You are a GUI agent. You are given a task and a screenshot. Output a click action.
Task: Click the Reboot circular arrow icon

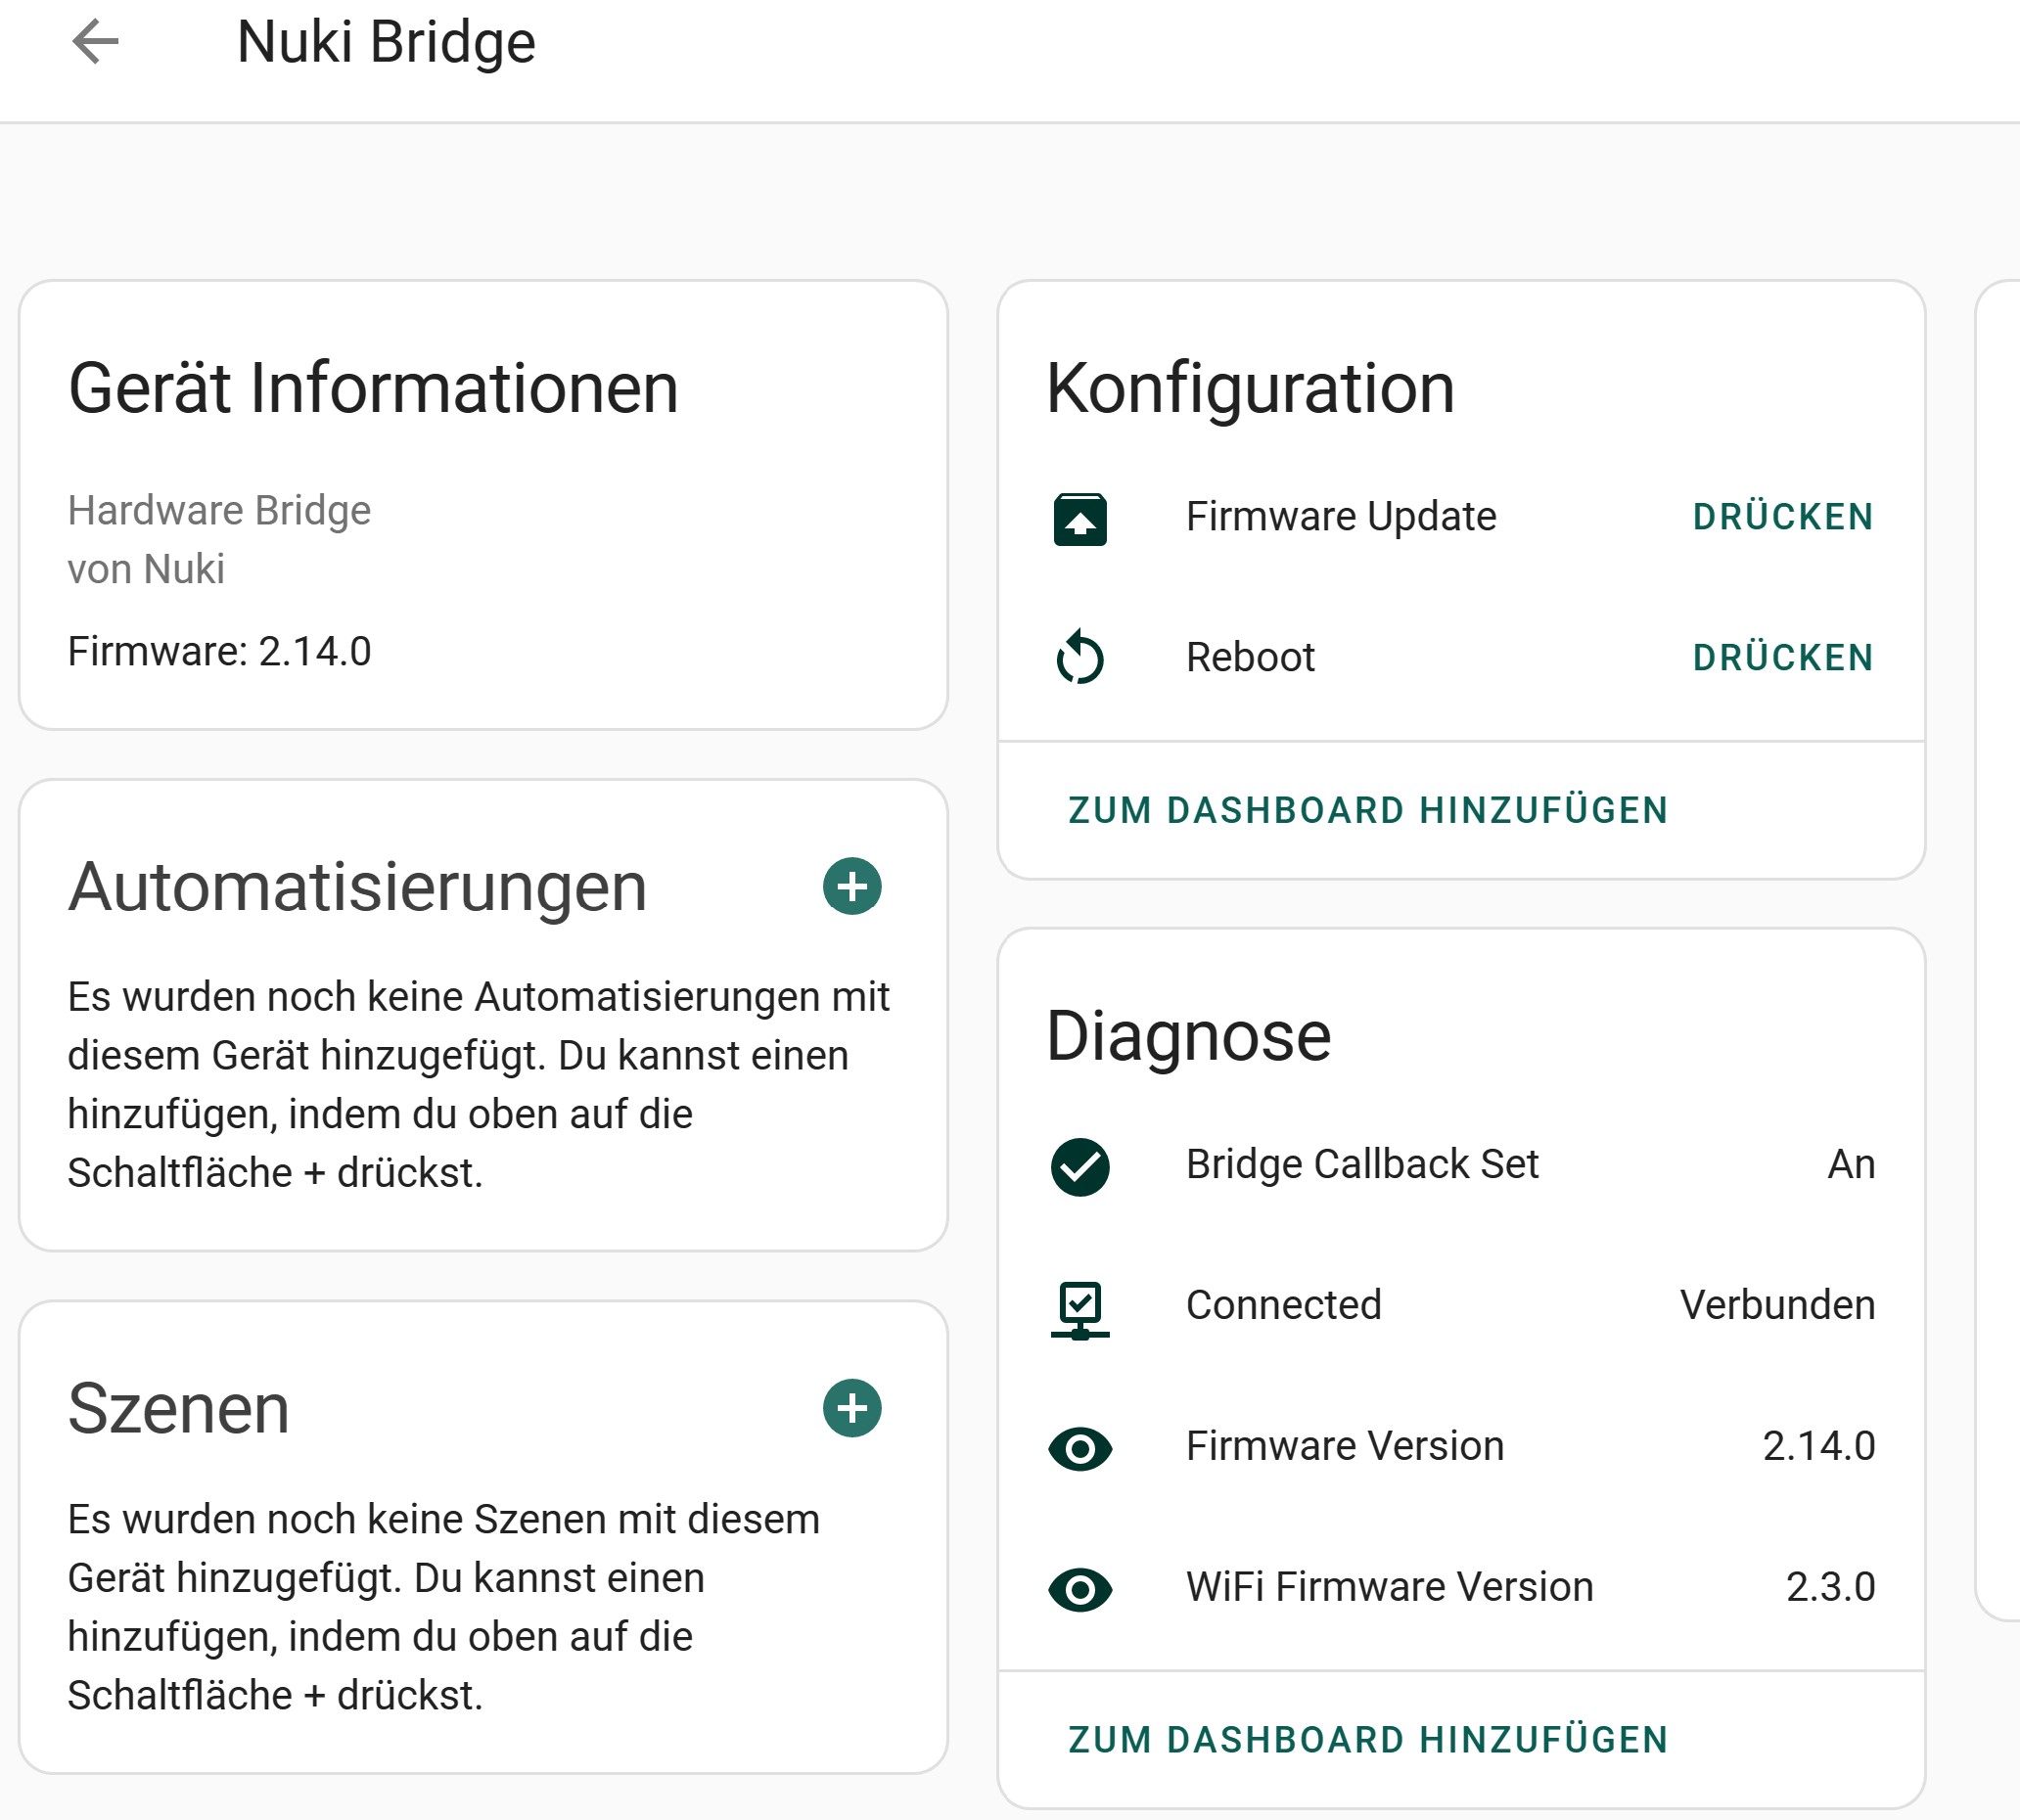pos(1080,657)
